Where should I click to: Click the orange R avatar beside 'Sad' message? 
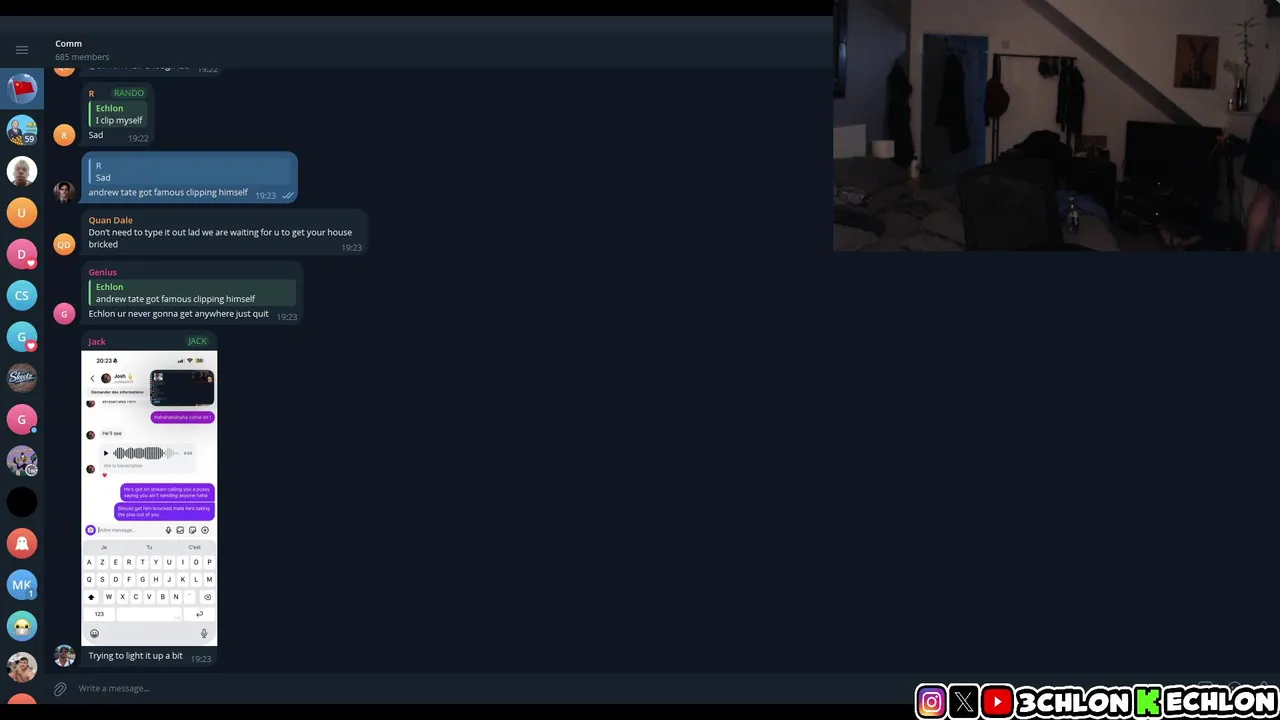(64, 134)
